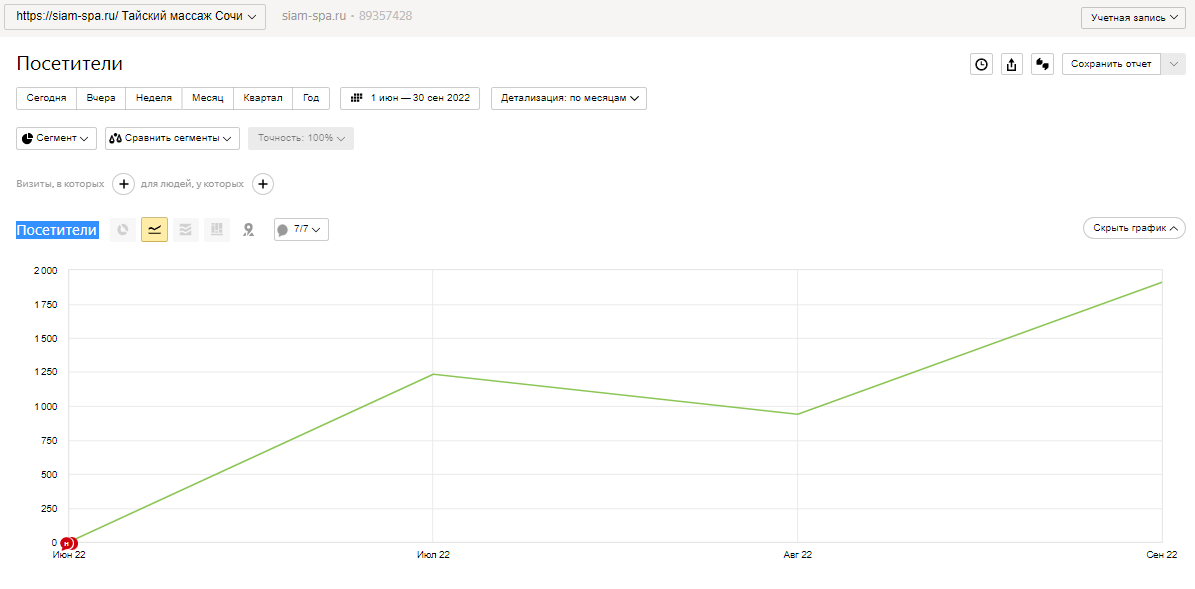Select the Неделя period tab
Viewport: 1195px width, 589px height.
pyautogui.click(x=154, y=98)
